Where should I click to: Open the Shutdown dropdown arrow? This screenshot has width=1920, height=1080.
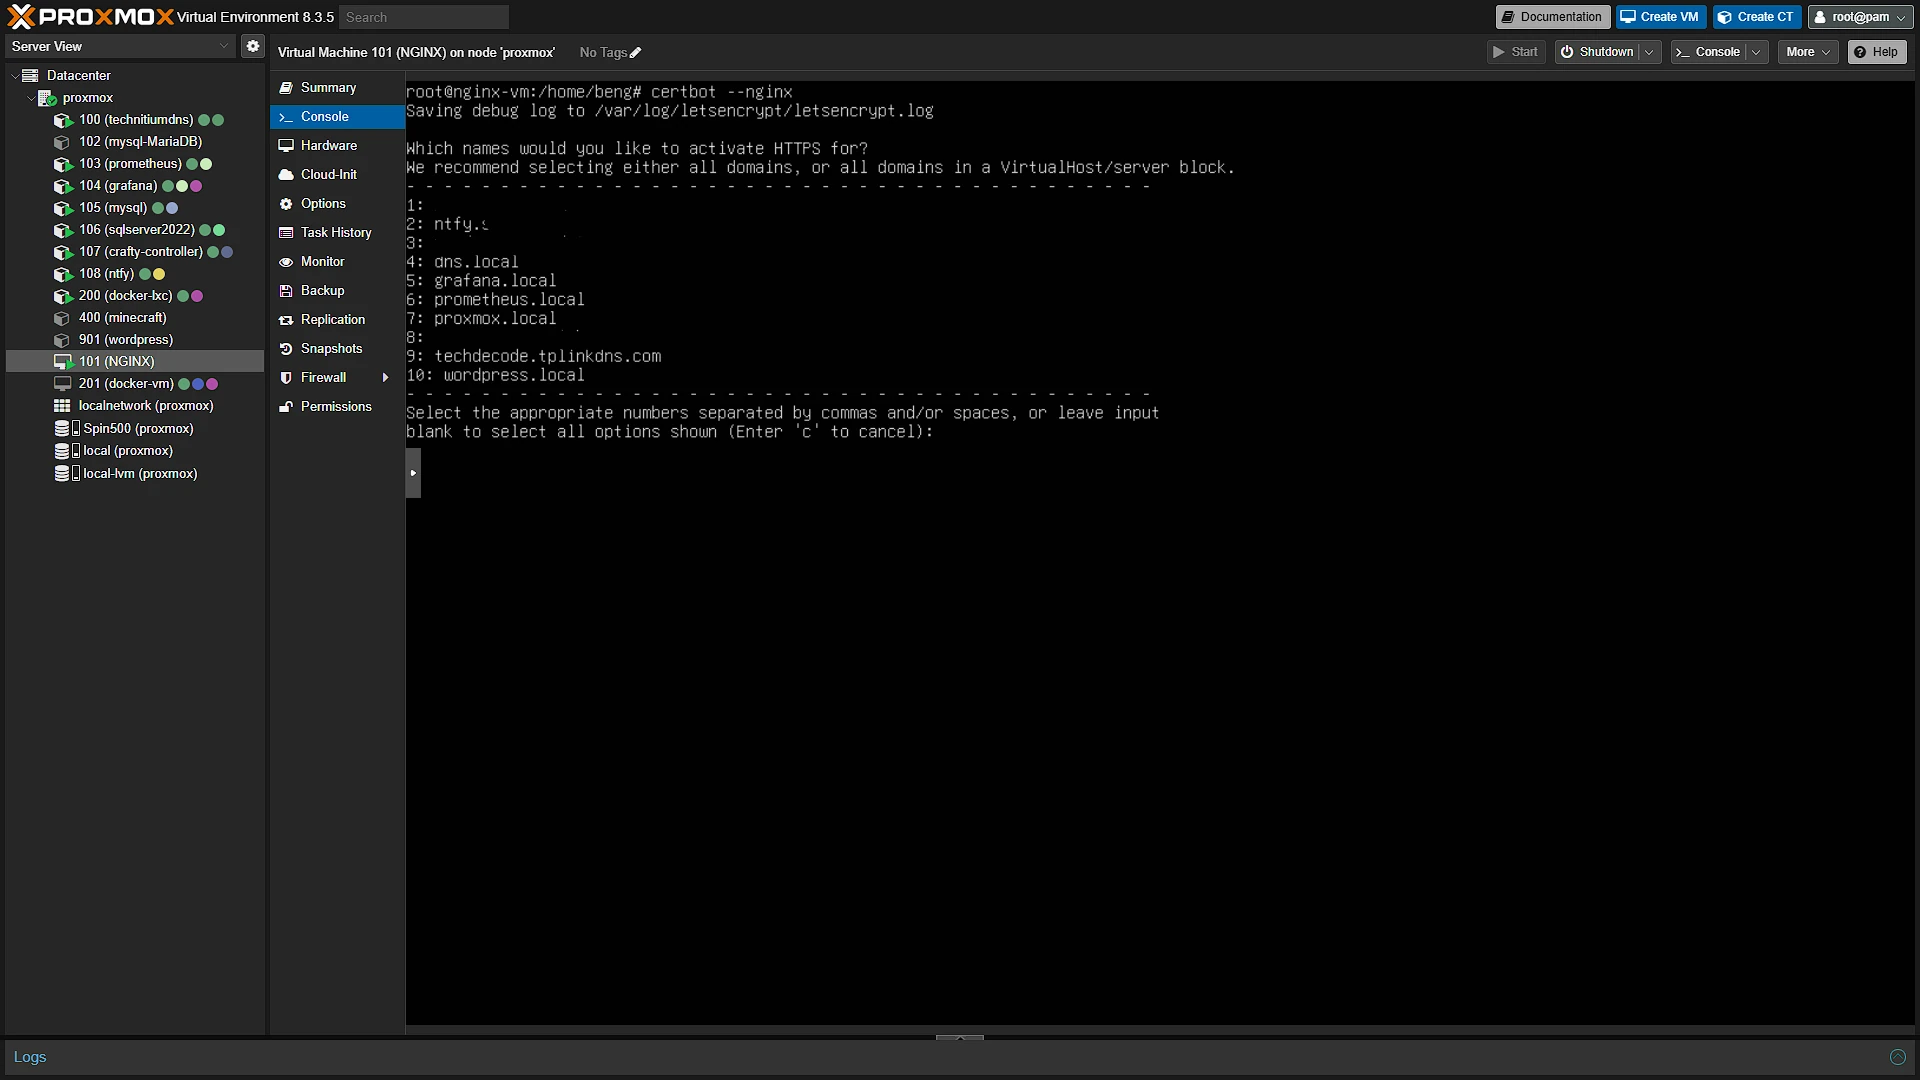1649,52
